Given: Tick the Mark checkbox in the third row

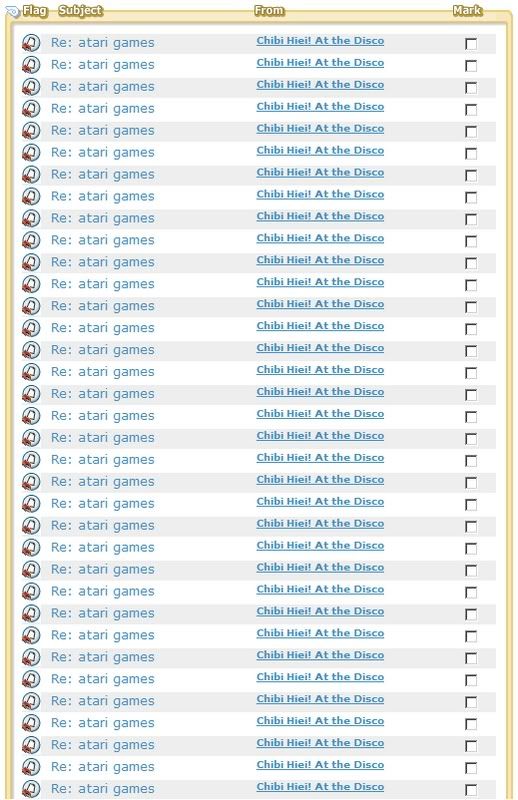Looking at the screenshot, I should (471, 88).
